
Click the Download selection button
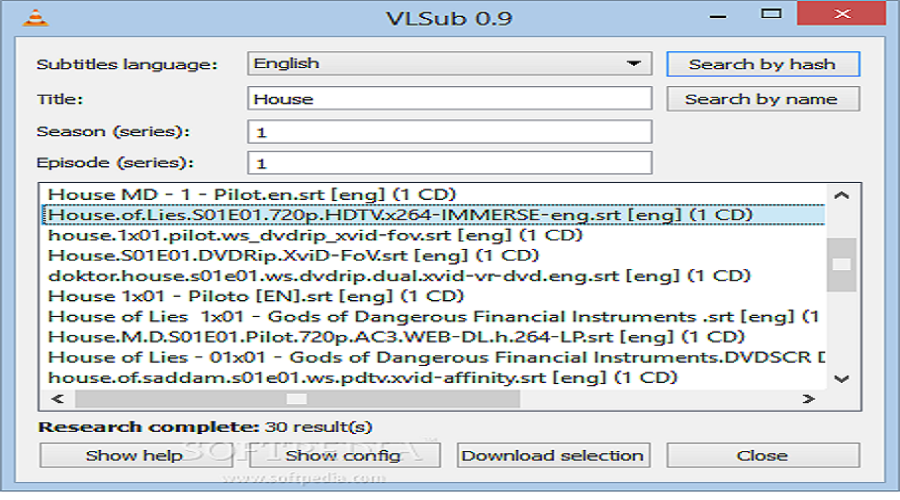pyautogui.click(x=553, y=455)
